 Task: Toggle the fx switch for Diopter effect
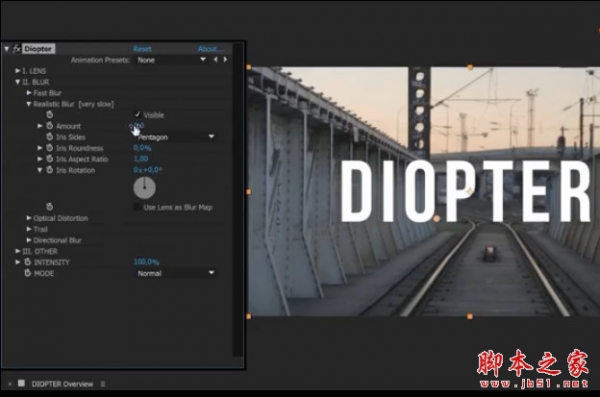tap(16, 49)
